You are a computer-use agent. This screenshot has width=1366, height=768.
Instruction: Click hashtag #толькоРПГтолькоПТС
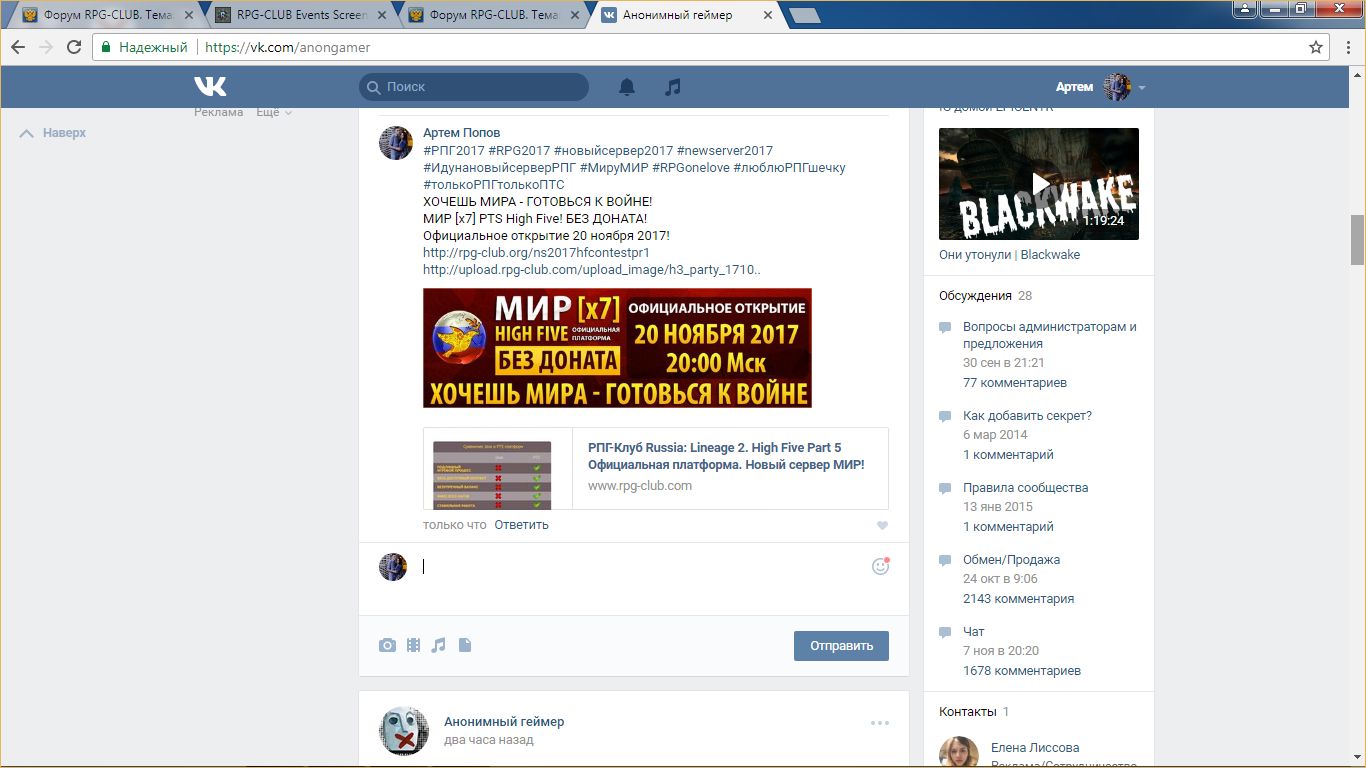pos(494,185)
